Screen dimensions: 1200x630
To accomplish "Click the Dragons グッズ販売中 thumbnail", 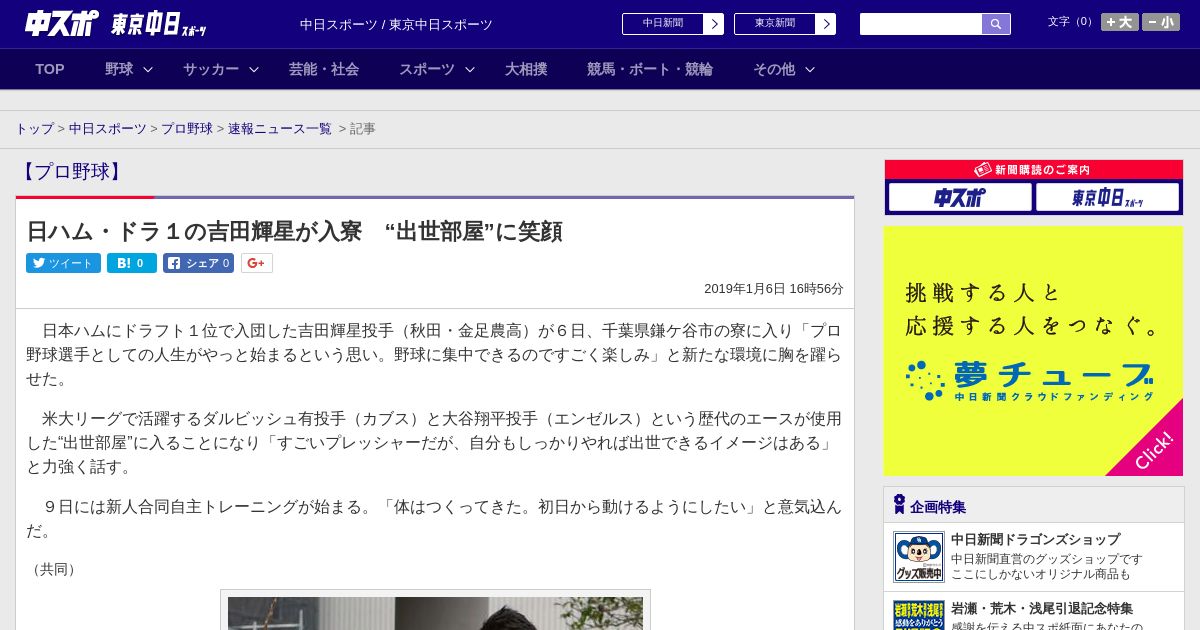I will [x=919, y=557].
